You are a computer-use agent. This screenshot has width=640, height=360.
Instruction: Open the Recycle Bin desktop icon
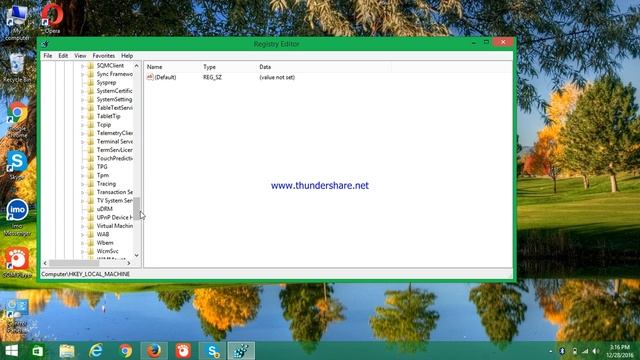click(17, 68)
